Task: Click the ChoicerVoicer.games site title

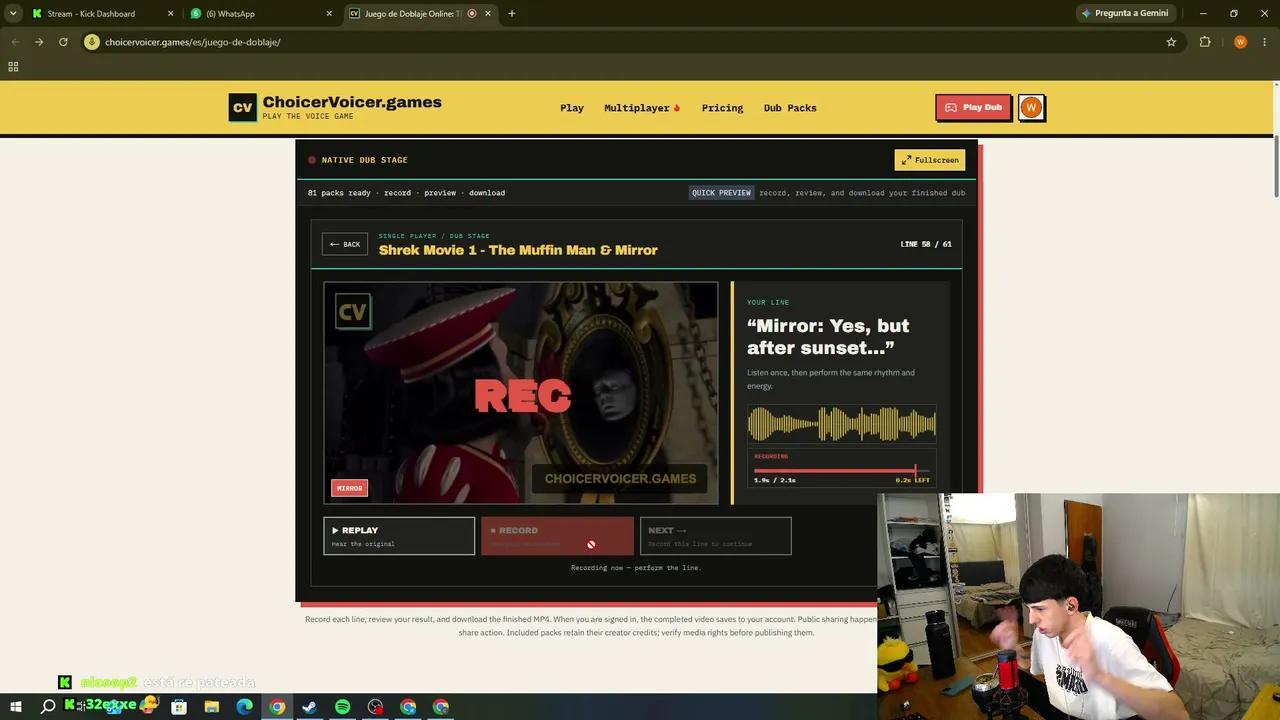Action: coord(352,102)
